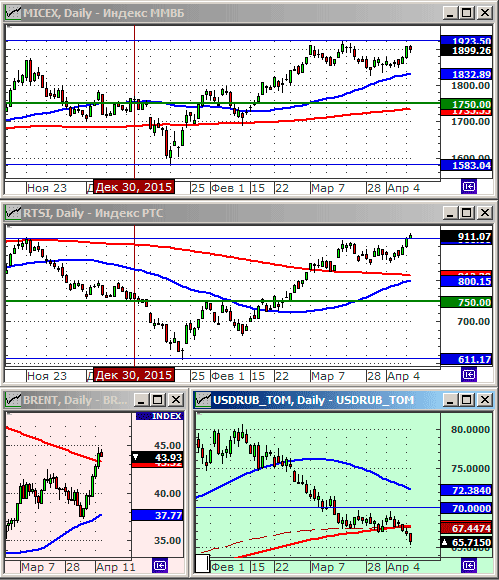499x580 pixels.
Task: Click the INDEX label in BRENT chart
Action: tap(159, 416)
